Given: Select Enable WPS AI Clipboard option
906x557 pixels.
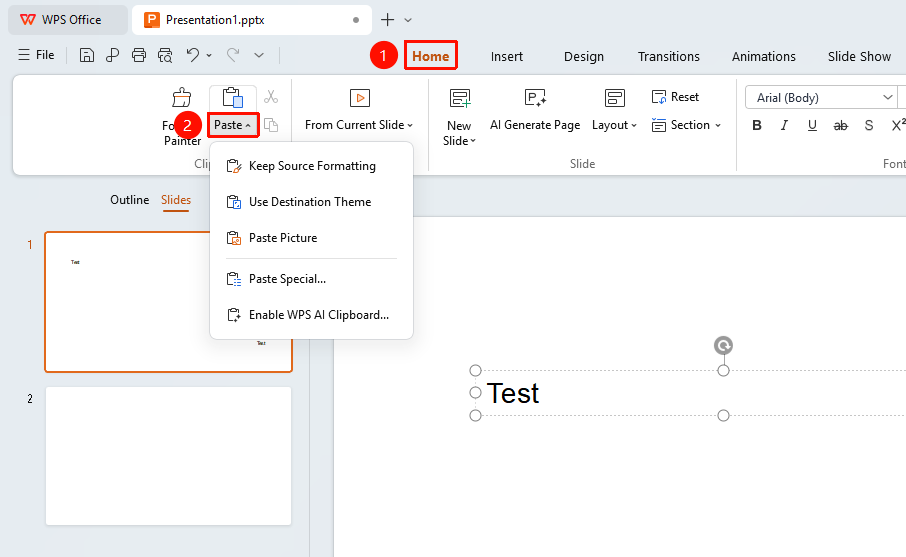Looking at the screenshot, I should tap(311, 315).
